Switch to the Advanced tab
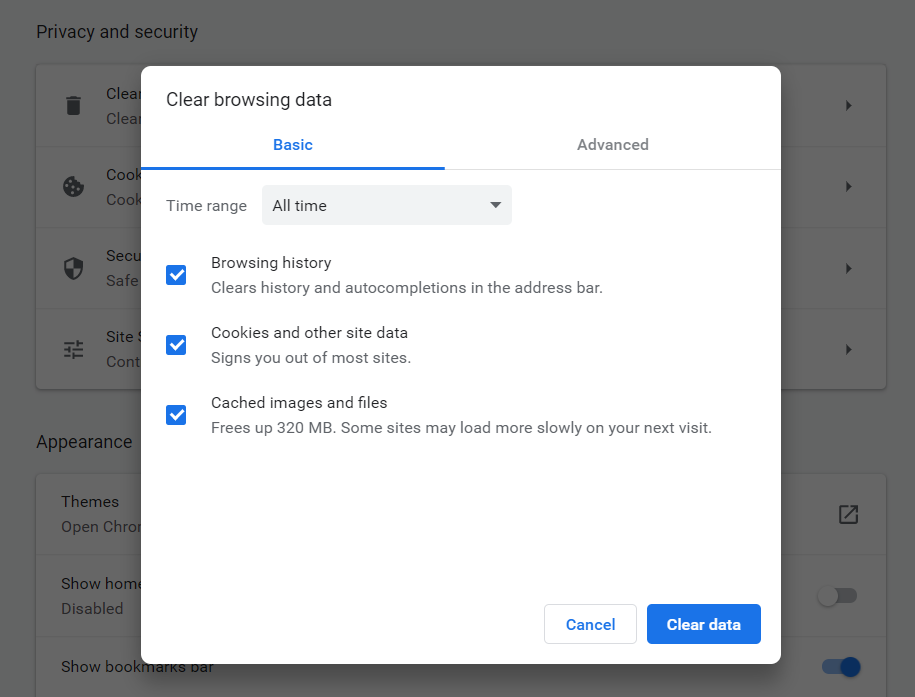Screen dimensions: 915x697 pos(612,145)
